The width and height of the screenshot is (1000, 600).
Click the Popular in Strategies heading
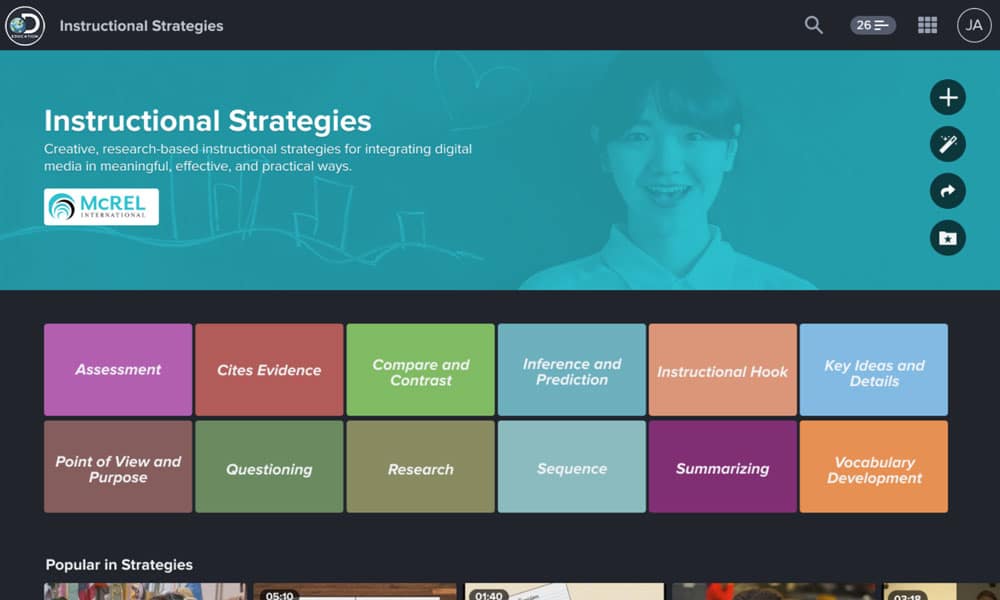118,564
